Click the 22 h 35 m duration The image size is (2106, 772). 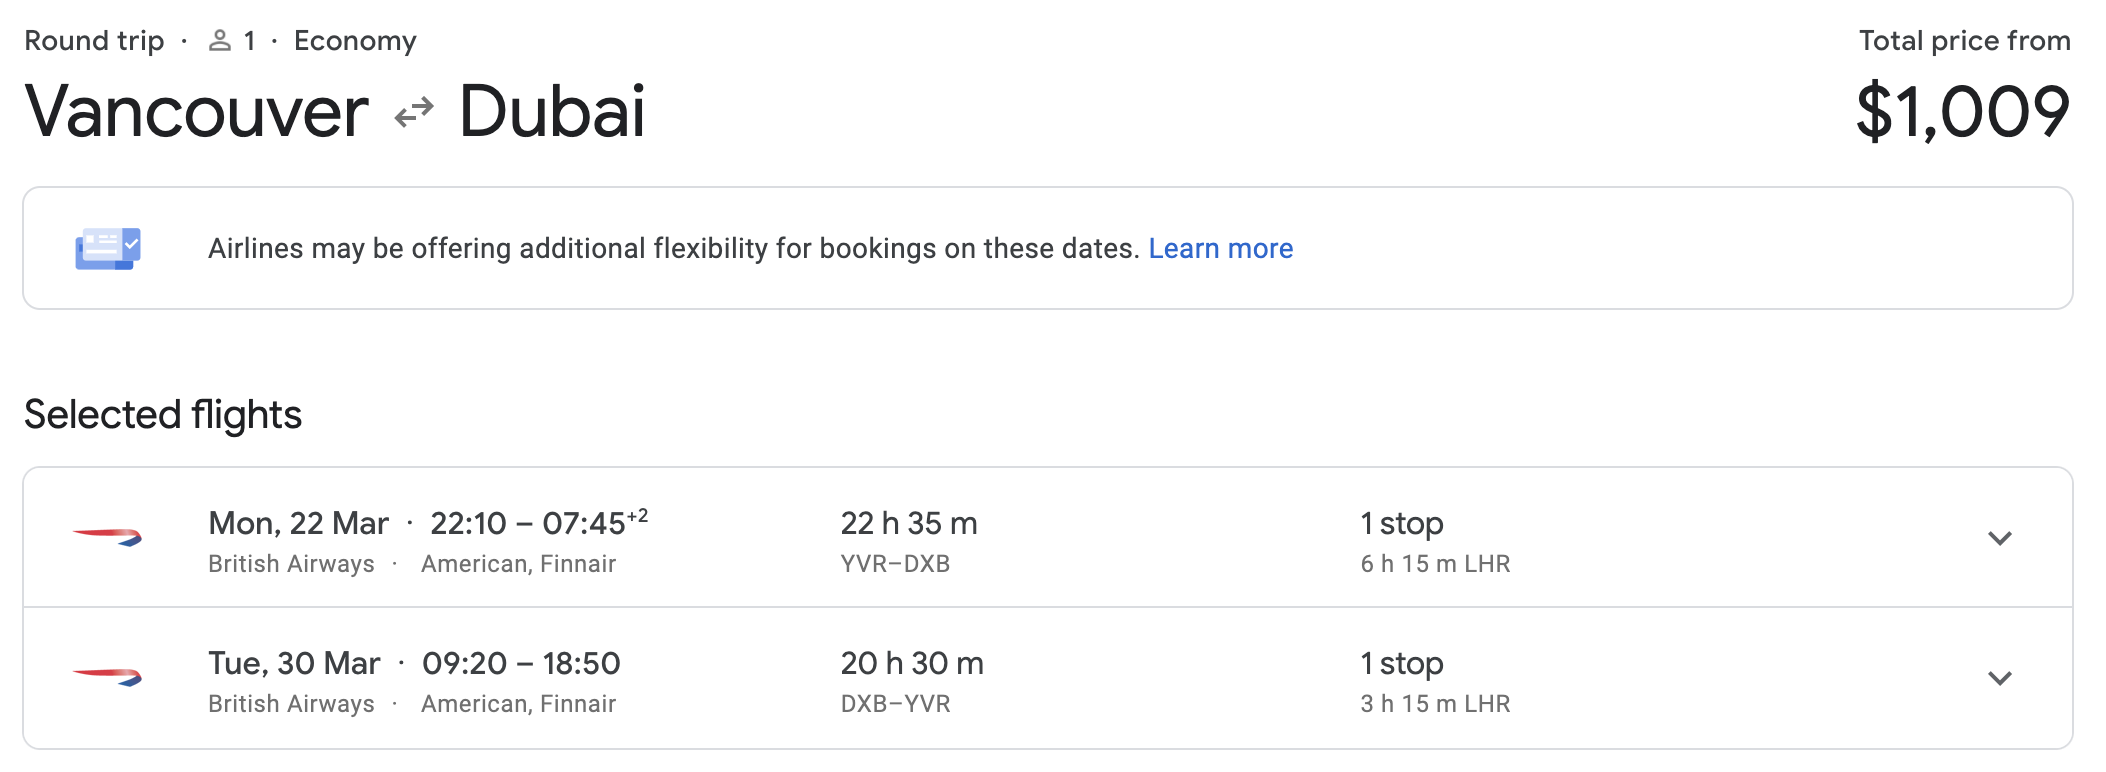point(908,523)
